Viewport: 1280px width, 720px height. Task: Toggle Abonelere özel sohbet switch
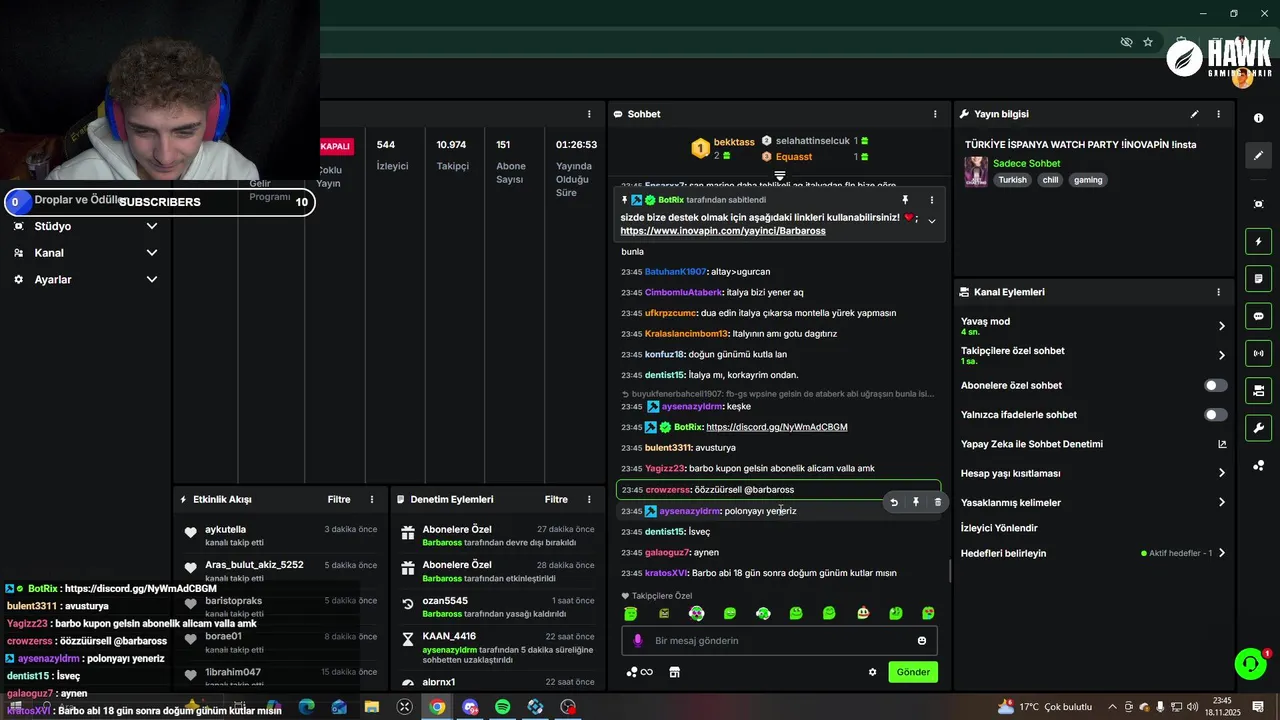click(1215, 385)
